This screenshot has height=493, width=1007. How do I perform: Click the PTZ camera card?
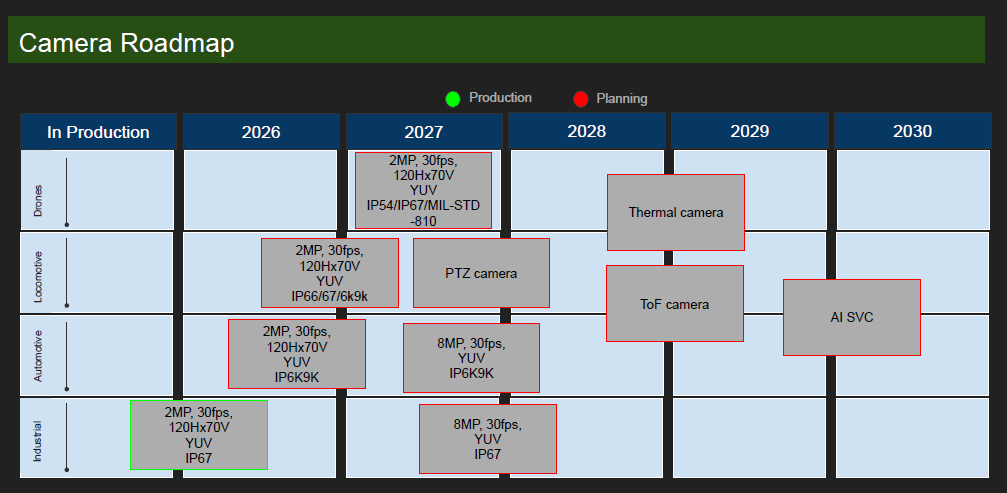pos(481,273)
